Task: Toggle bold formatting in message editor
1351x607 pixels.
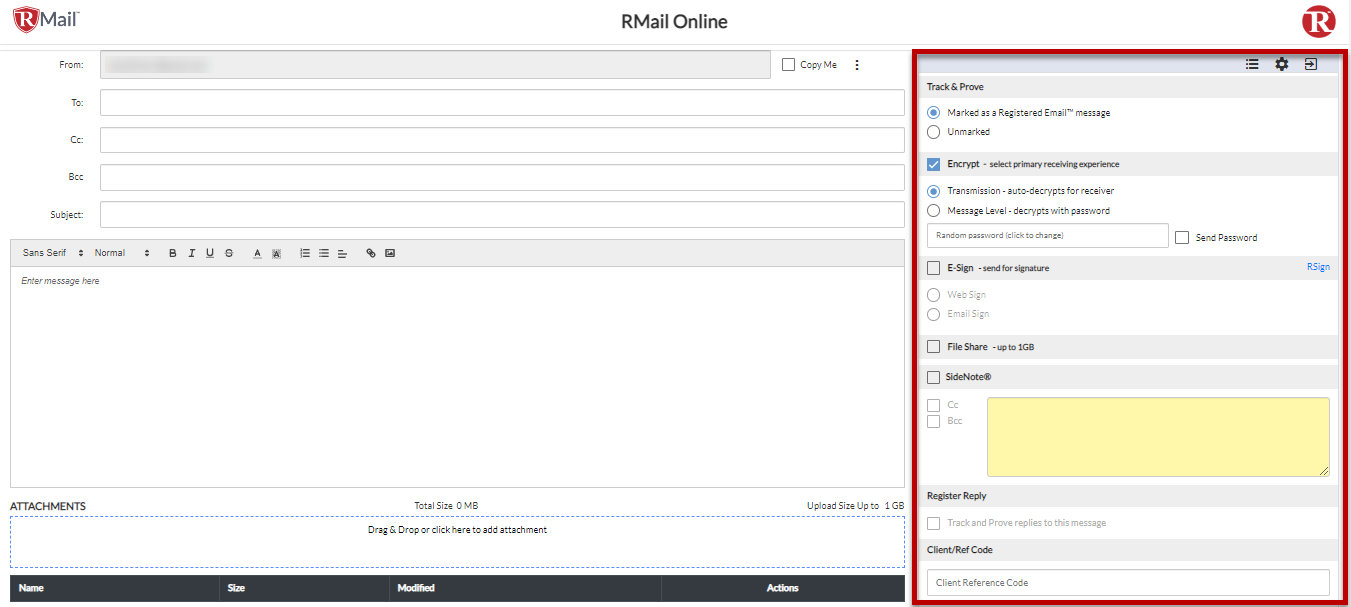Action: pyautogui.click(x=172, y=252)
